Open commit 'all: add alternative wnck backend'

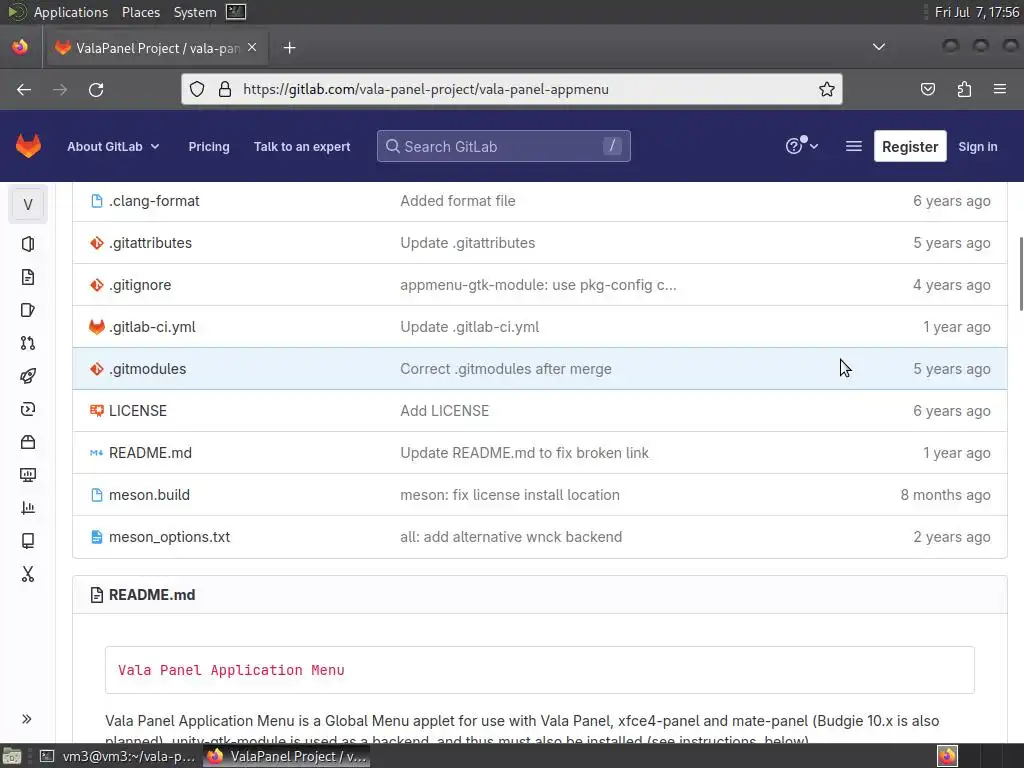tap(511, 537)
